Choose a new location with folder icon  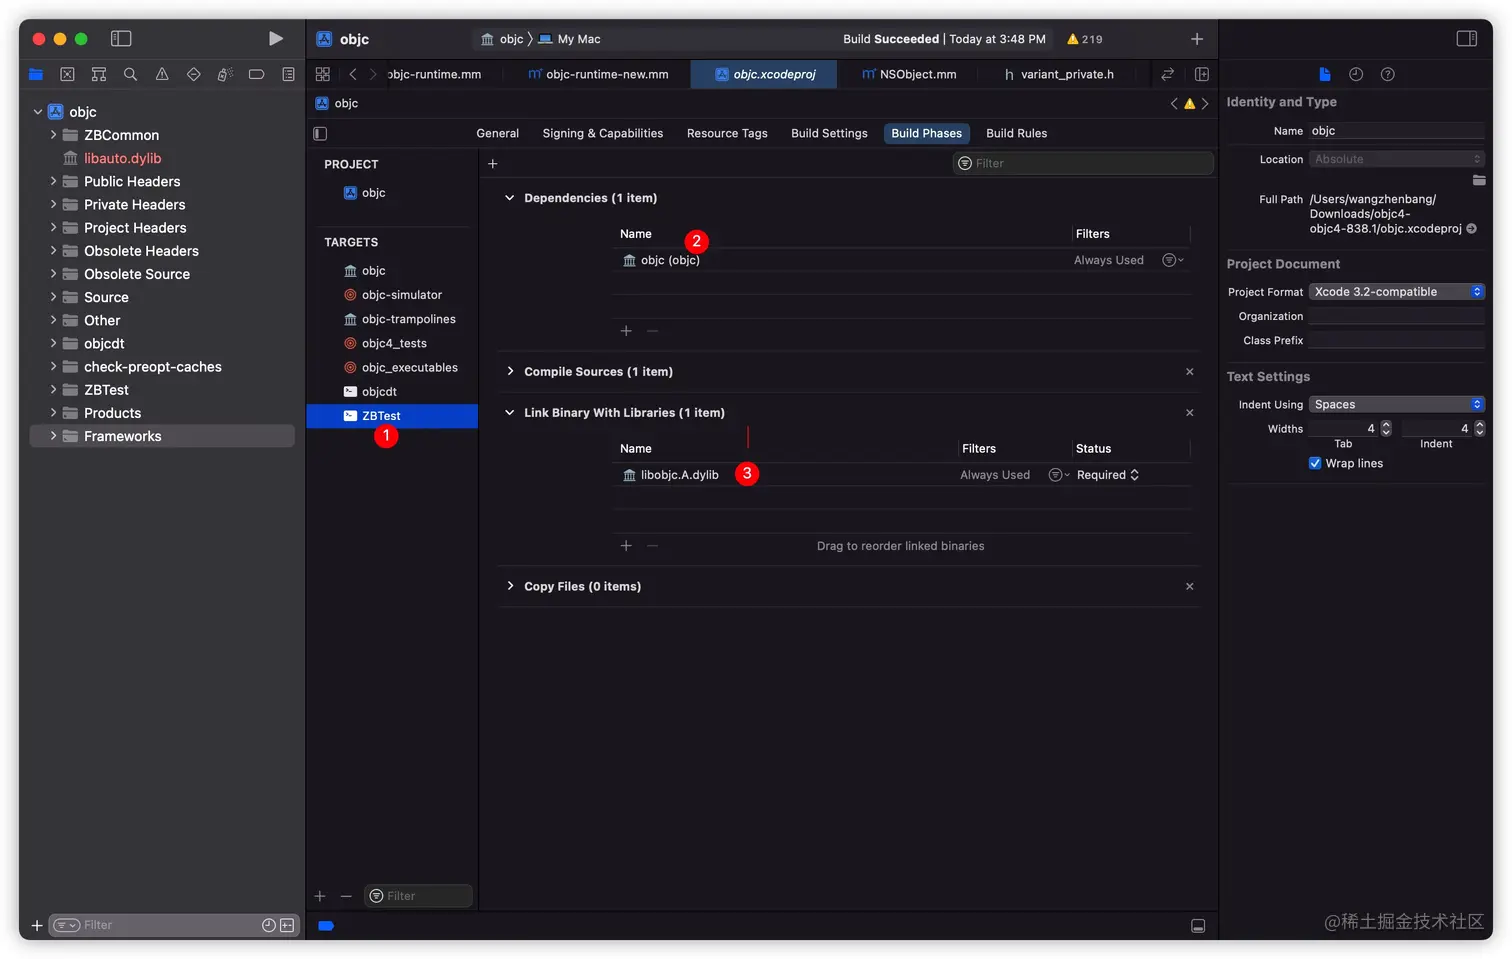point(1479,180)
